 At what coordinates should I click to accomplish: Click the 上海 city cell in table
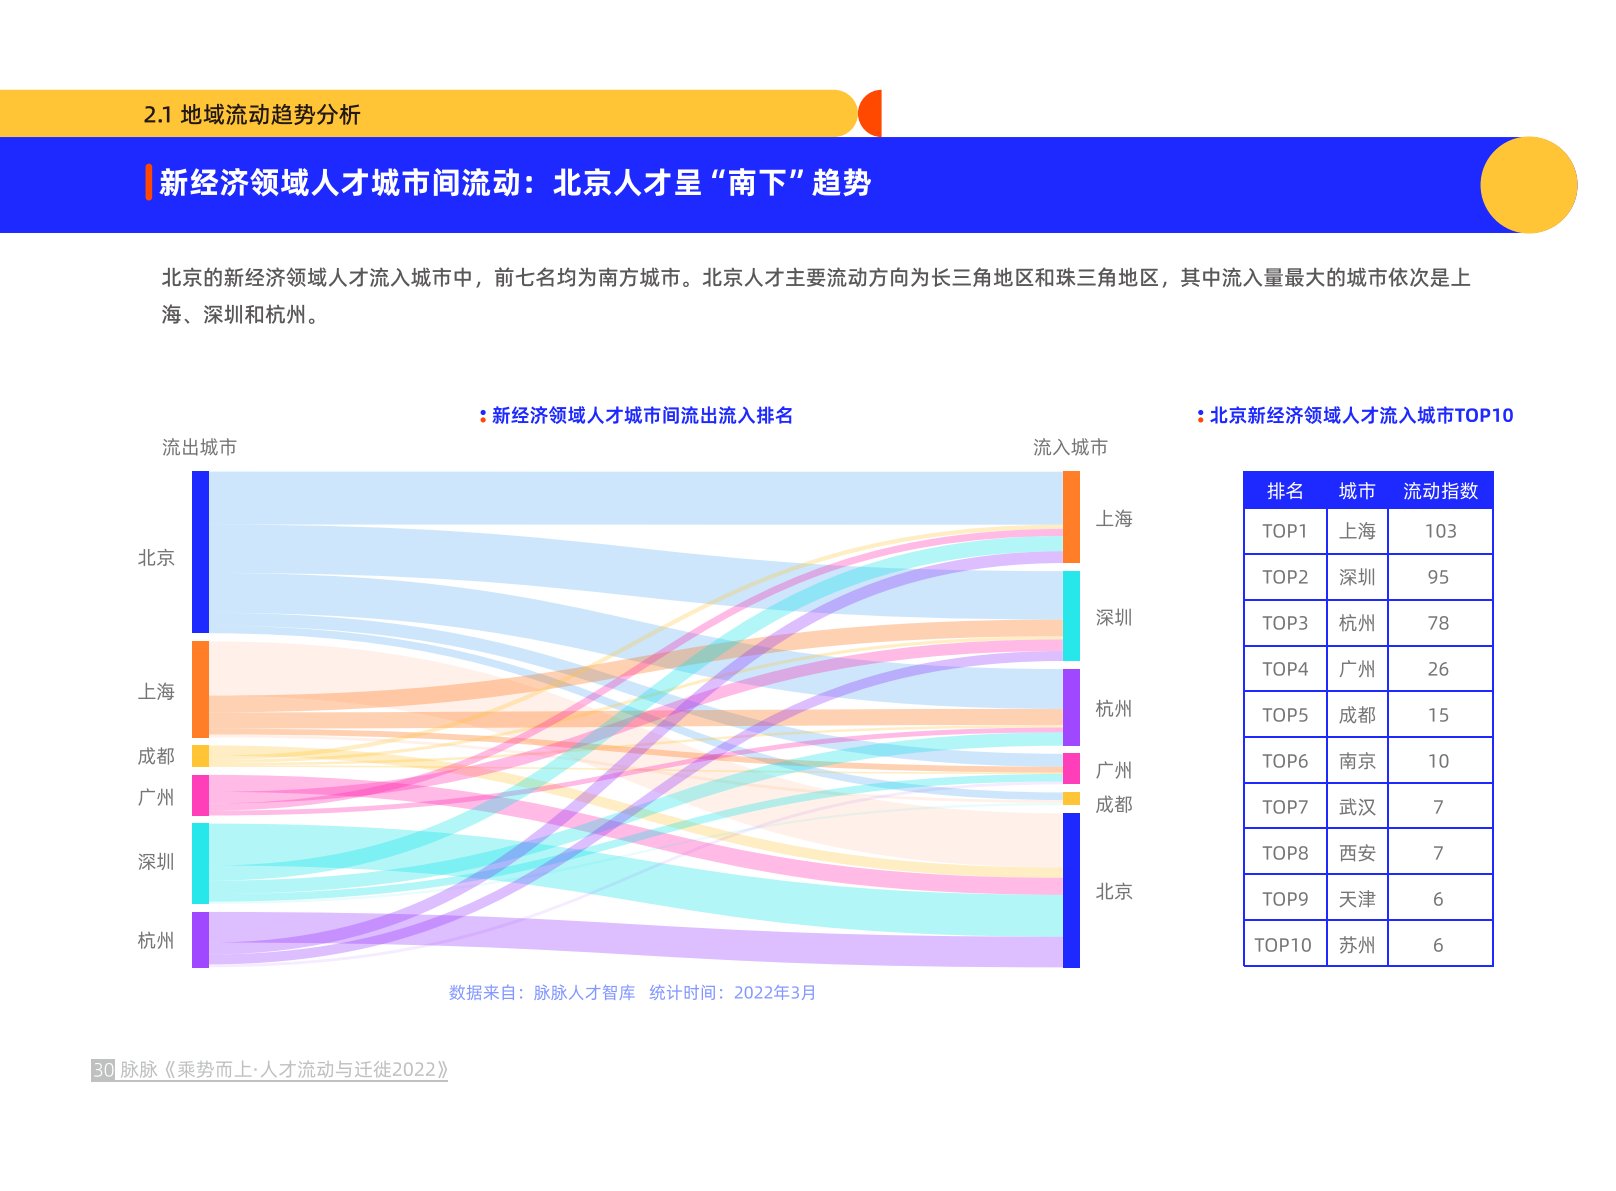tap(1357, 531)
